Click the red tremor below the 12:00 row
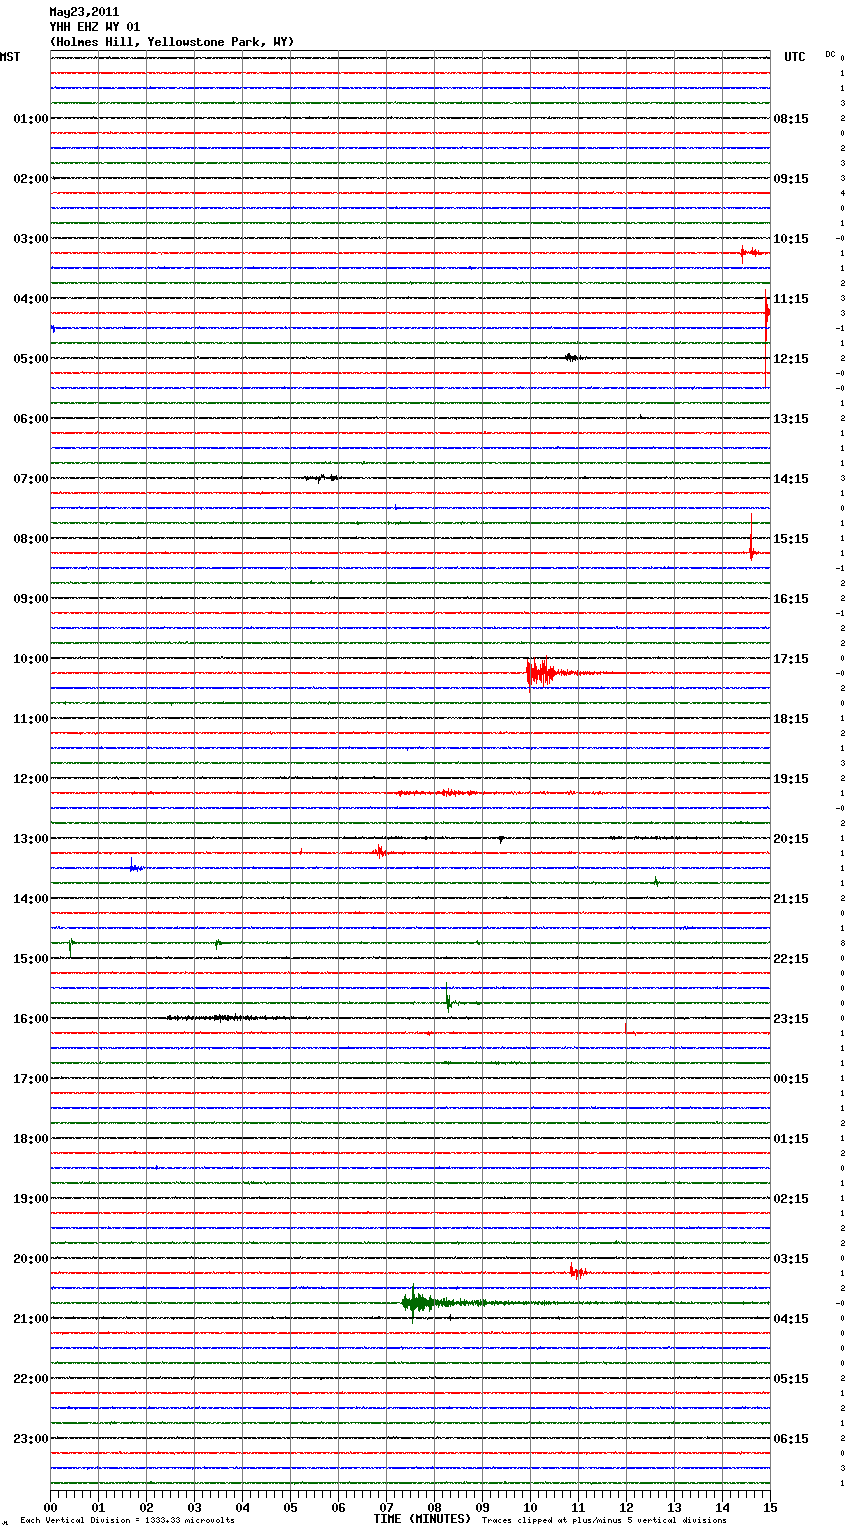This screenshot has width=850, height=1534. coord(440,793)
